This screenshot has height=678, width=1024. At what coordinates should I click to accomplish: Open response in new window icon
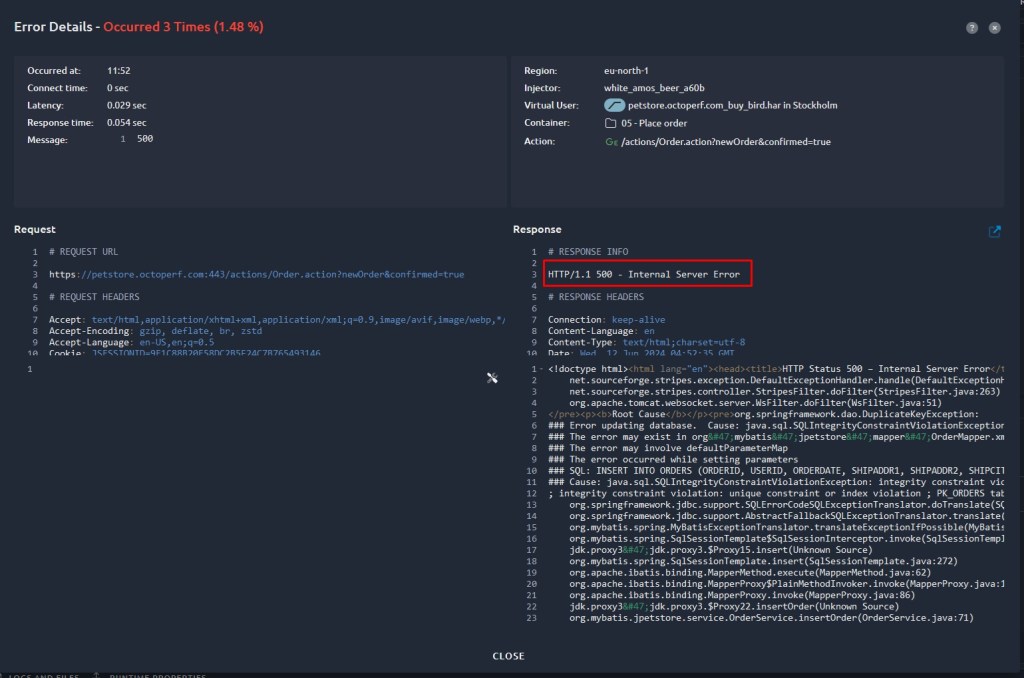point(994,231)
